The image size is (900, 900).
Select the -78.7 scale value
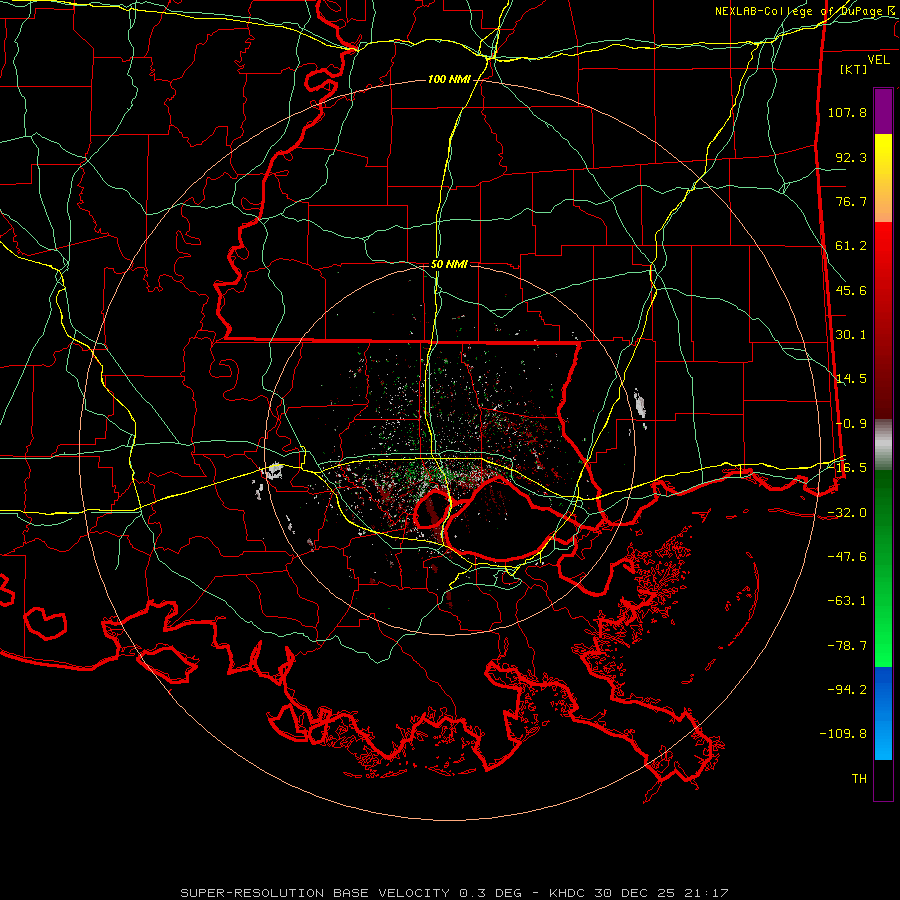[x=847, y=646]
